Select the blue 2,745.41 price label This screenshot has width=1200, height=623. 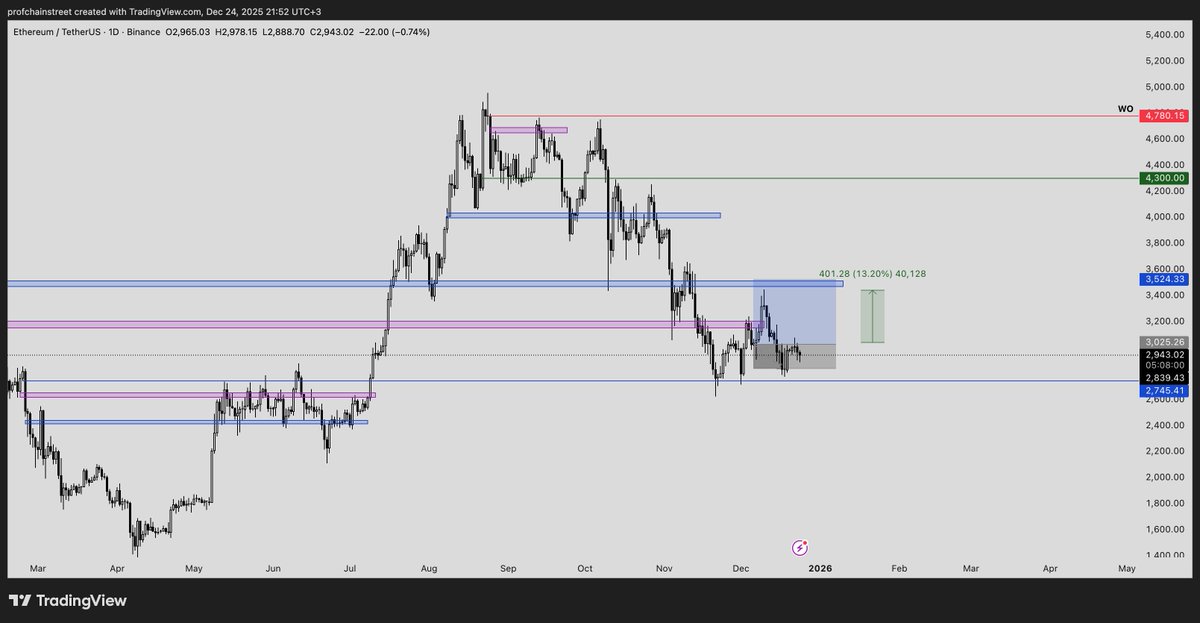click(1165, 390)
